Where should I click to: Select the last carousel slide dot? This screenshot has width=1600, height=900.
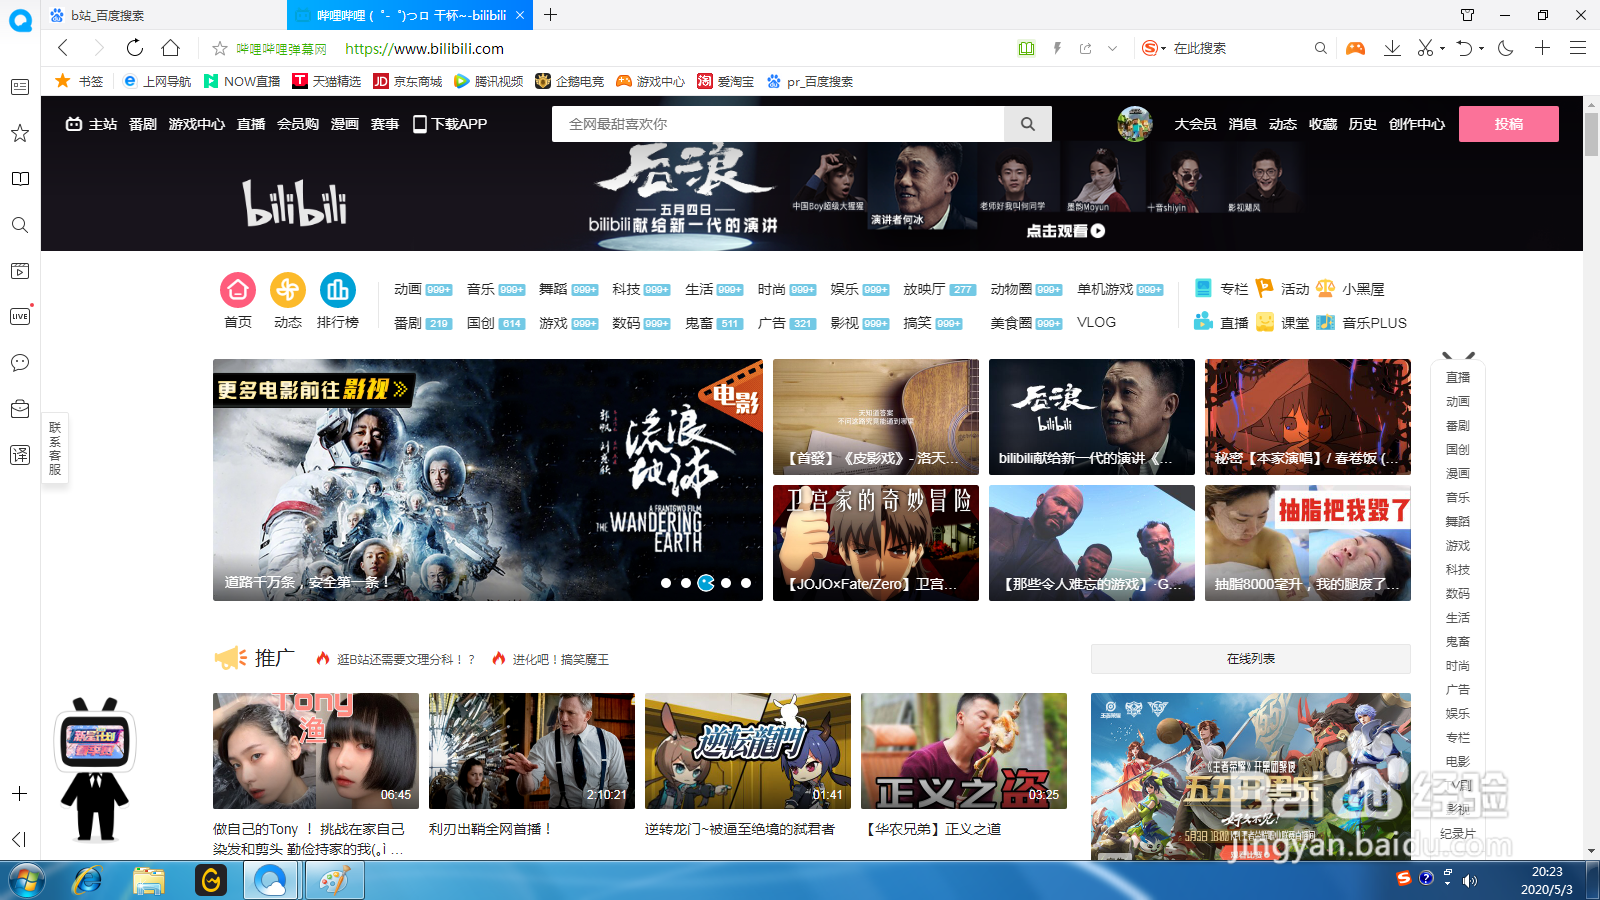click(746, 583)
